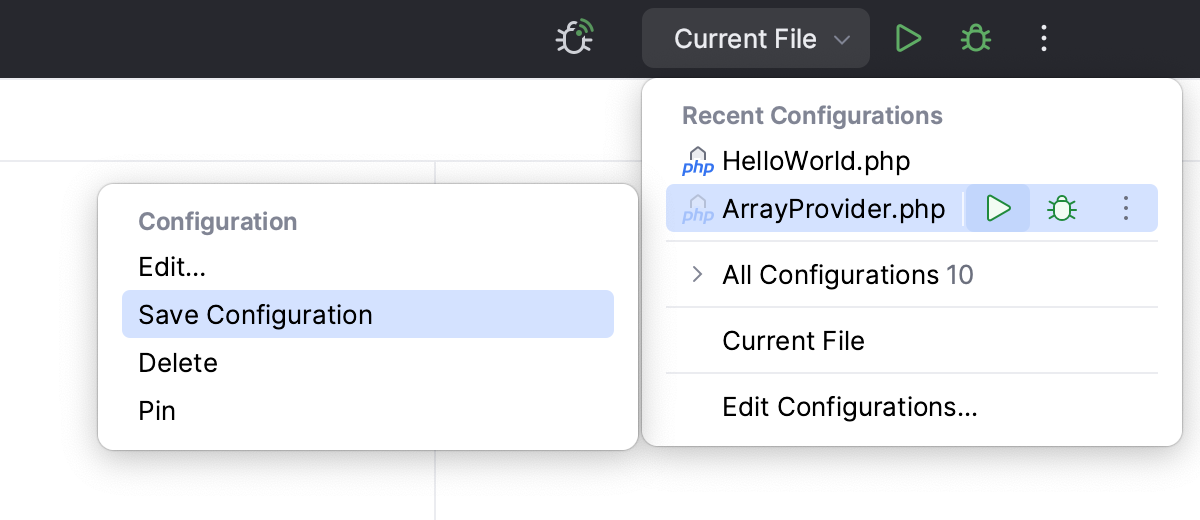Viewport: 1200px width, 520px height.
Task: Click the green Run button in the toolbar
Action: [x=908, y=39]
